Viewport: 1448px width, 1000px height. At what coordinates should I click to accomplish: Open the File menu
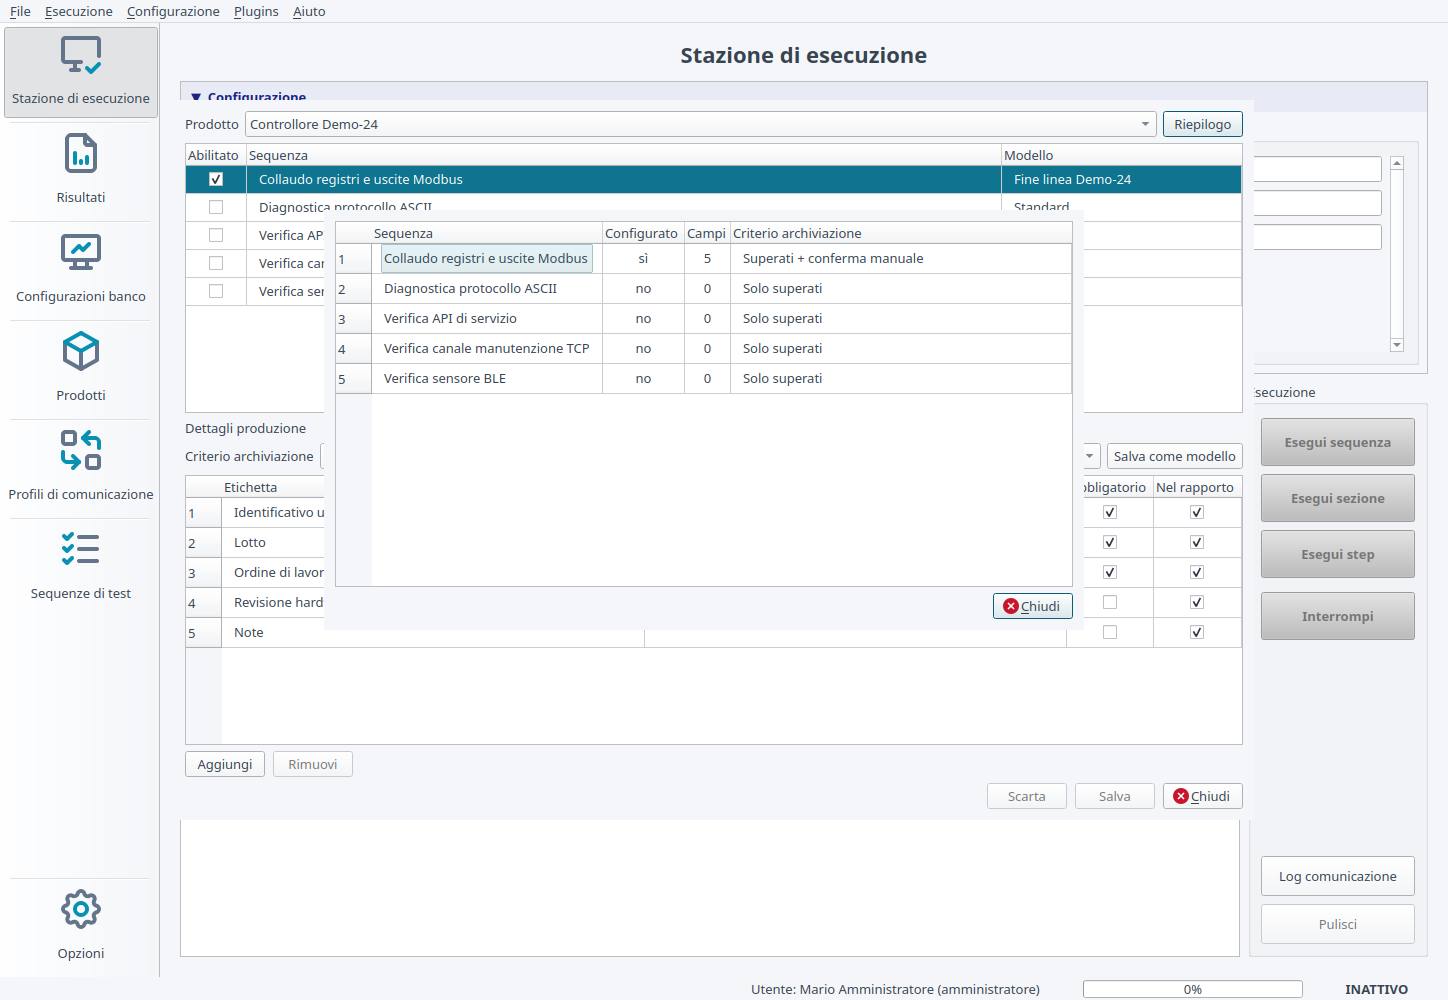[x=20, y=11]
